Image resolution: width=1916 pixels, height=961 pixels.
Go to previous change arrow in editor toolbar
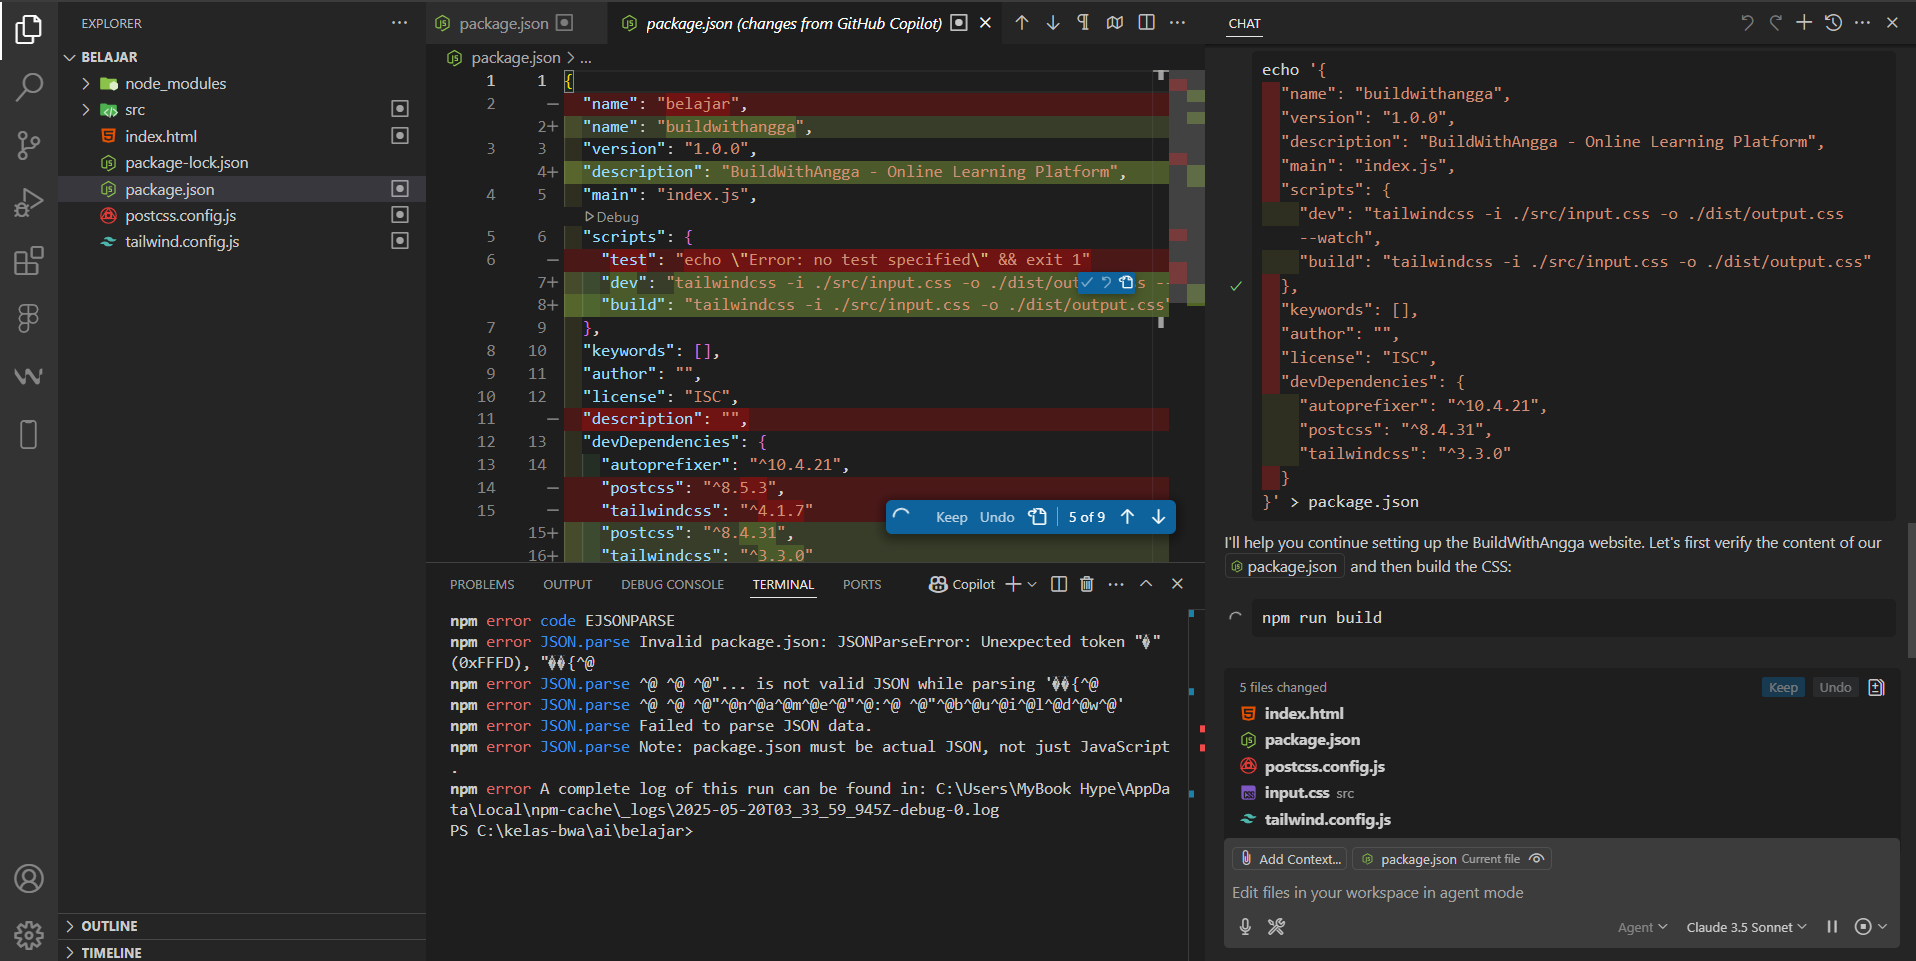[1021, 22]
